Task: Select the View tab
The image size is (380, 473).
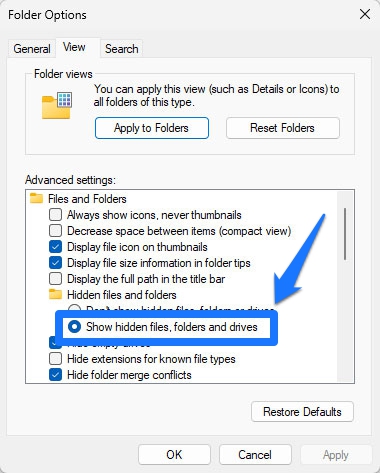Action: pos(74,47)
